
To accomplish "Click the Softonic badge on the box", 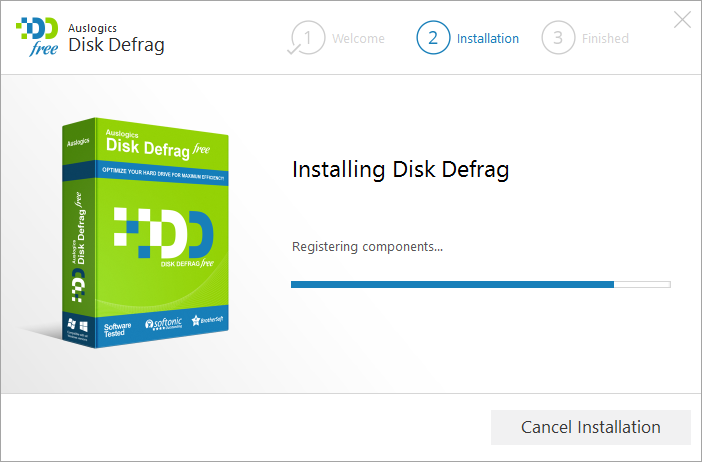I will click(x=163, y=324).
